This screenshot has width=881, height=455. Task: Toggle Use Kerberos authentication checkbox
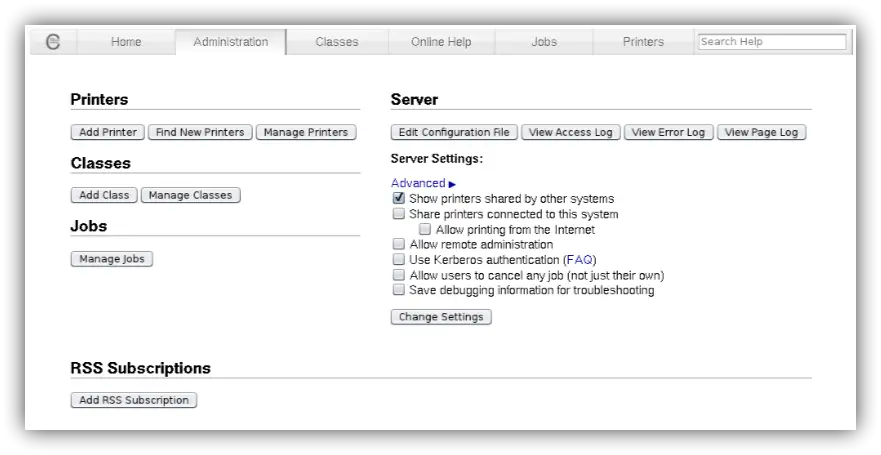(398, 259)
